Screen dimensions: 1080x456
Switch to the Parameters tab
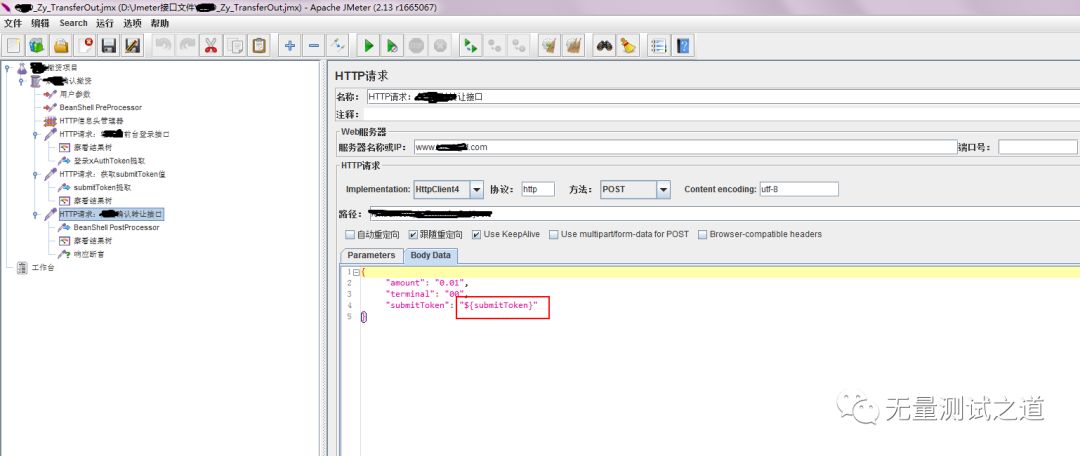click(x=371, y=255)
